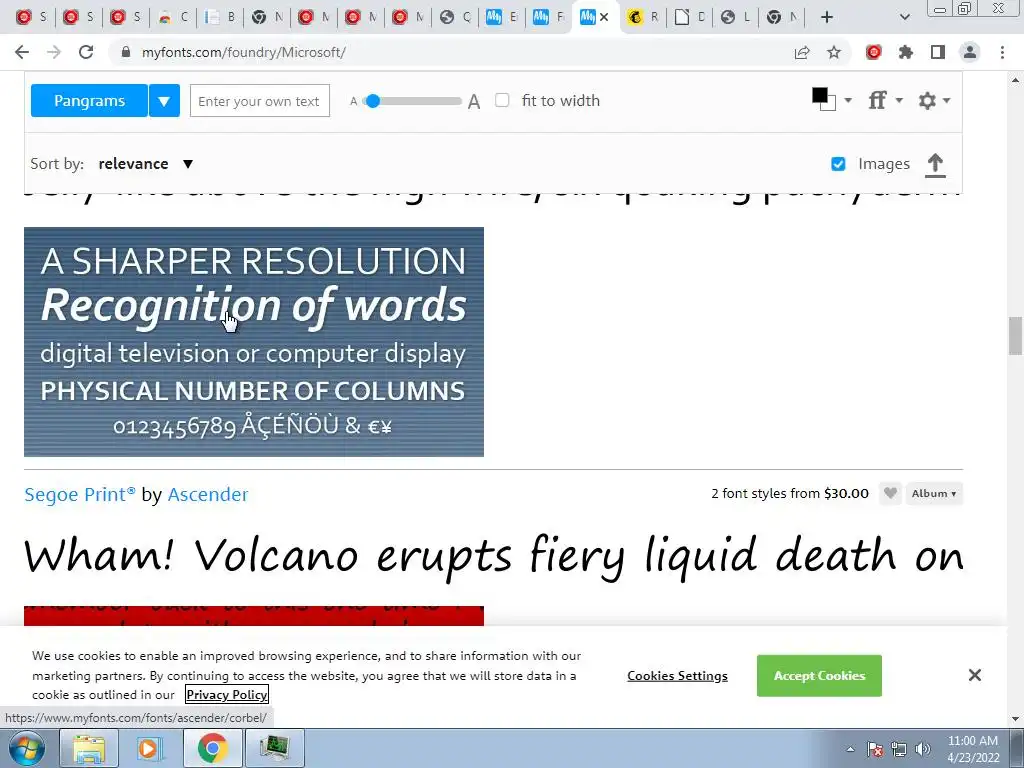Open the Extensions puzzle menu

tap(906, 52)
